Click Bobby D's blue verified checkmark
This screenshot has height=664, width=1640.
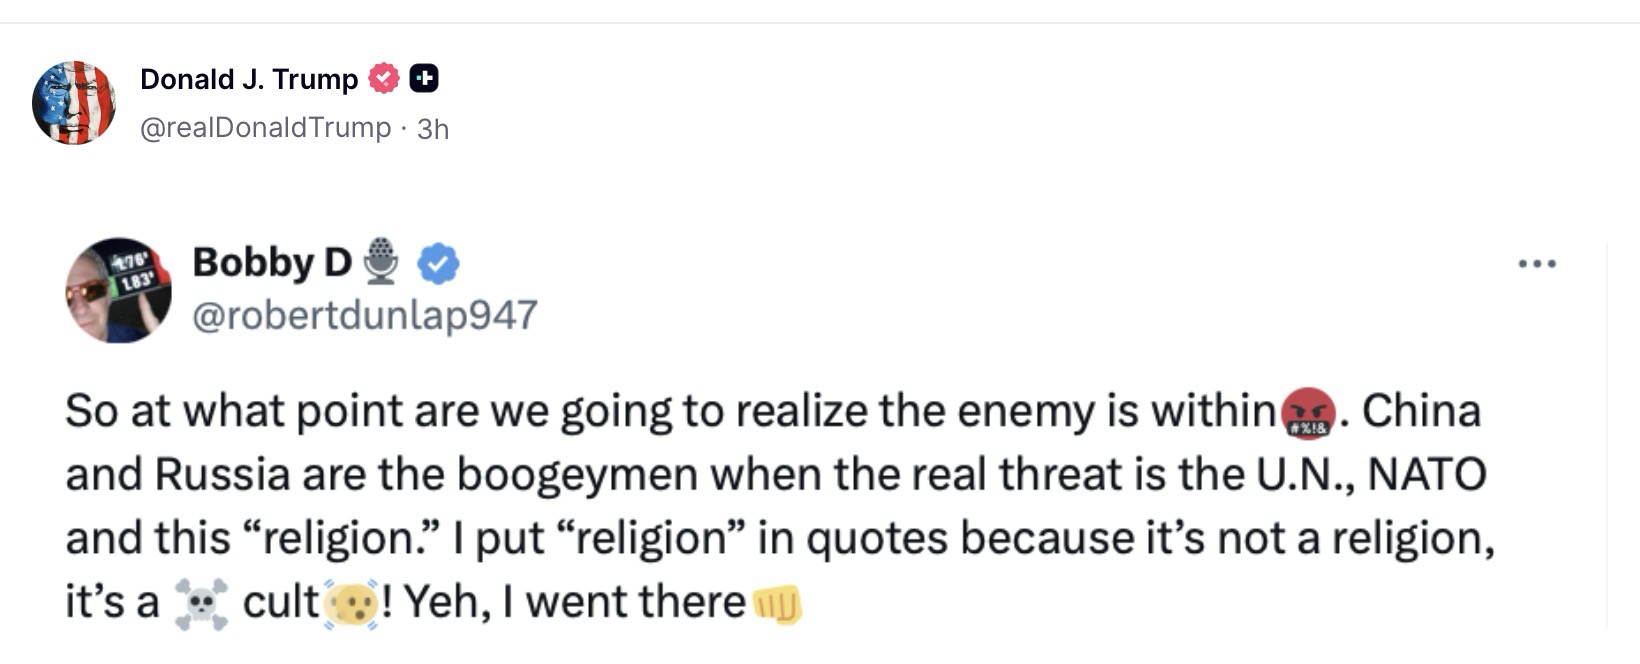[438, 263]
